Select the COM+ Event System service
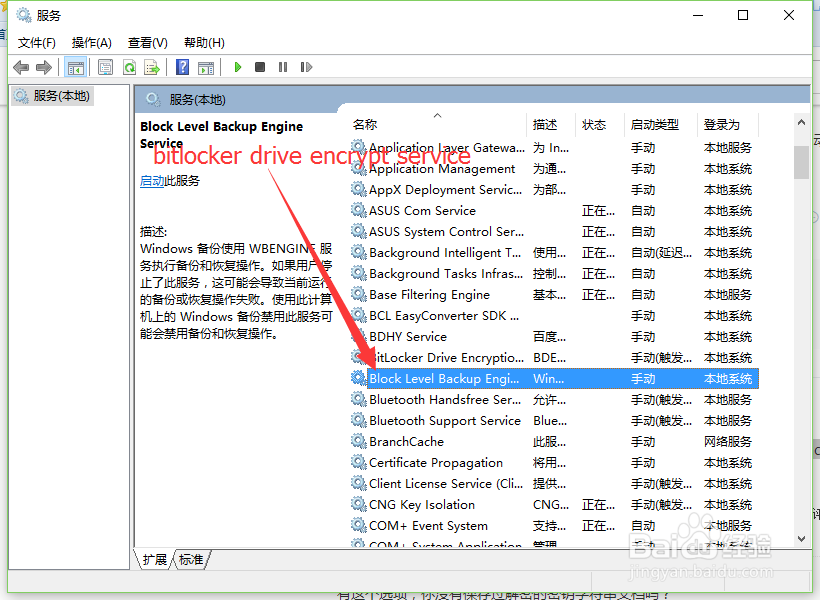This screenshot has height=600, width=820. point(554,526)
